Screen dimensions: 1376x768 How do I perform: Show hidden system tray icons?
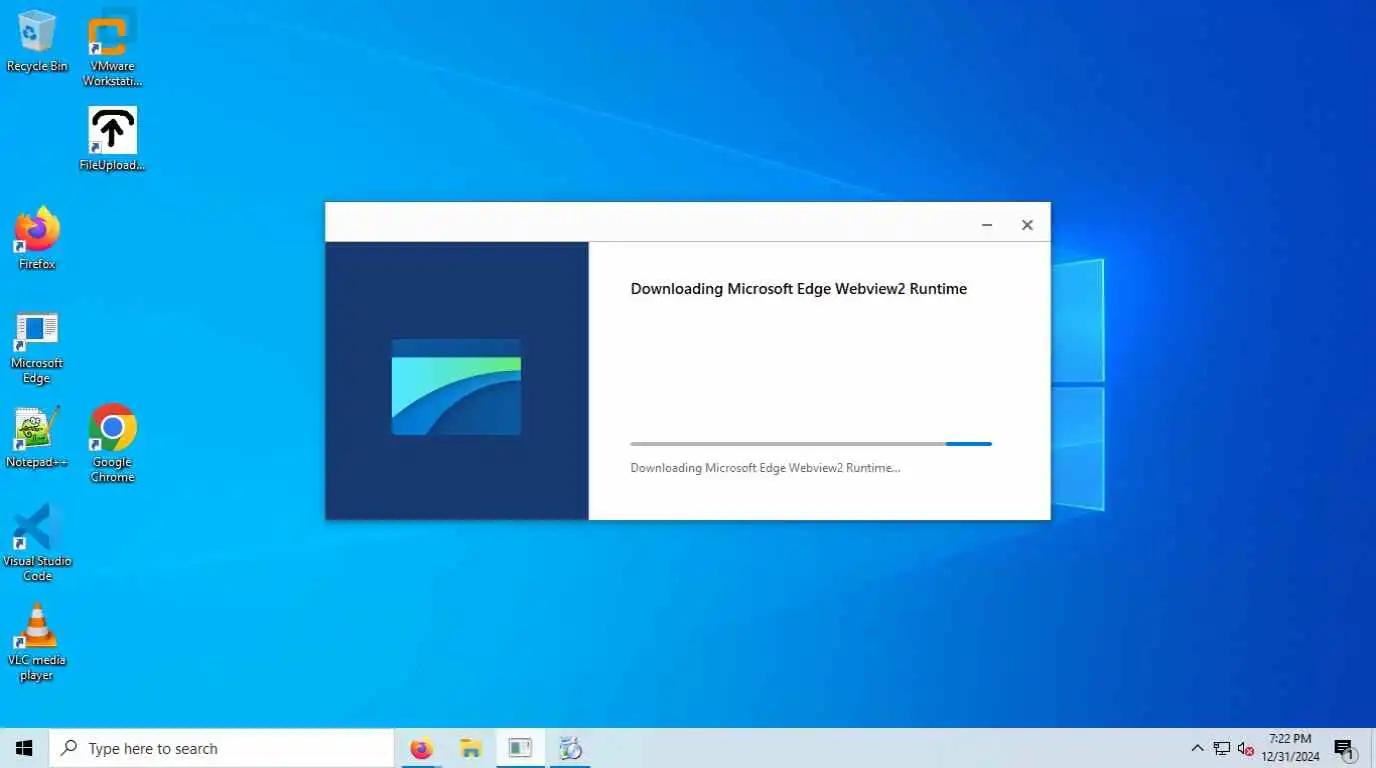1197,748
